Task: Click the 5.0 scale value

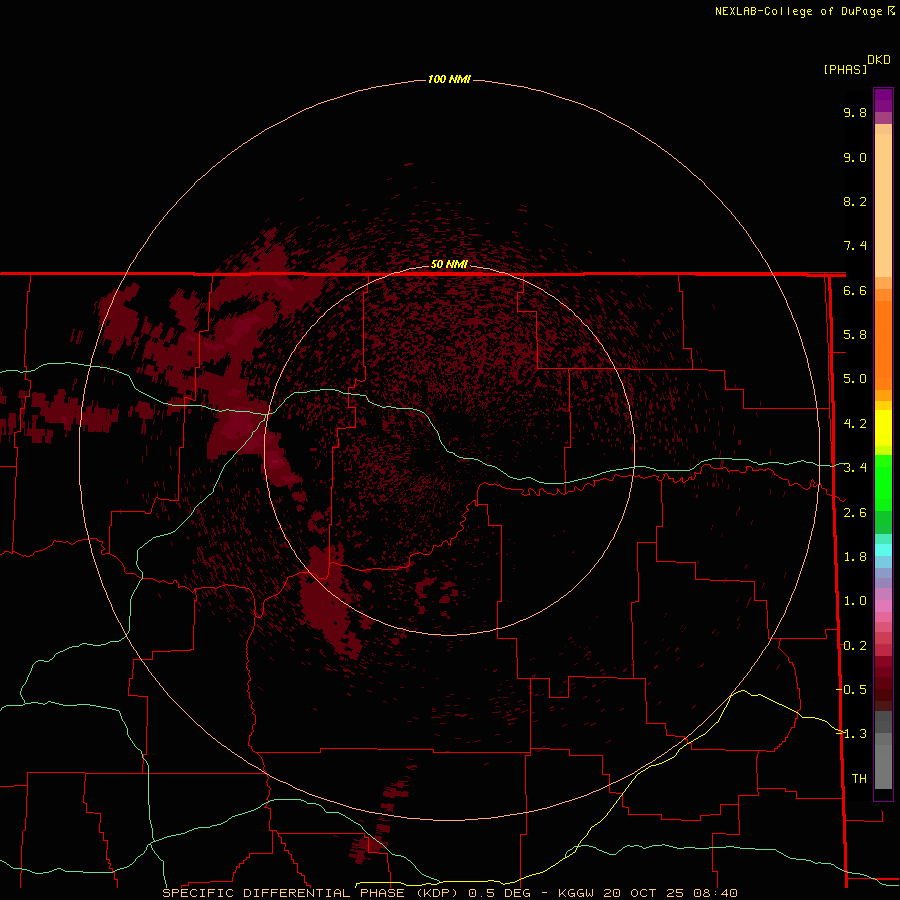Action: 855,379
